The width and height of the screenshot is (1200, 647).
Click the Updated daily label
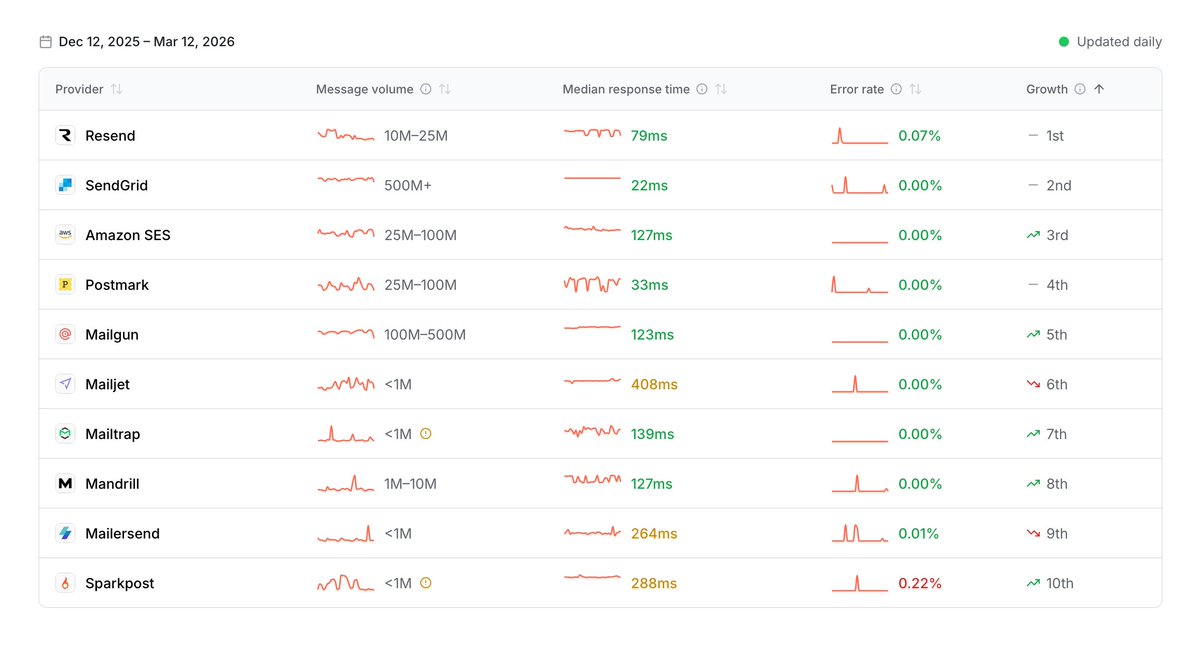1119,42
